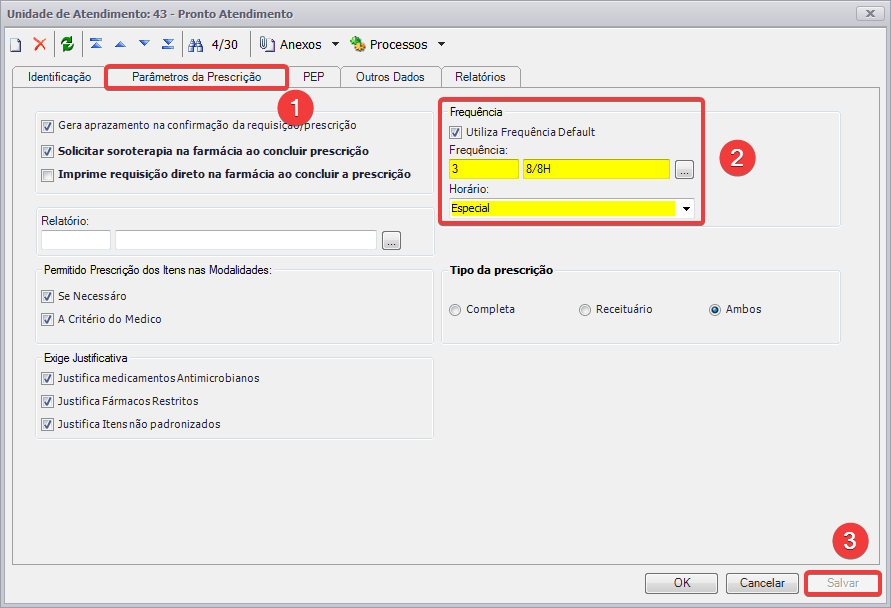Enable Imprime requisição direto na farmácia

pos(48,175)
